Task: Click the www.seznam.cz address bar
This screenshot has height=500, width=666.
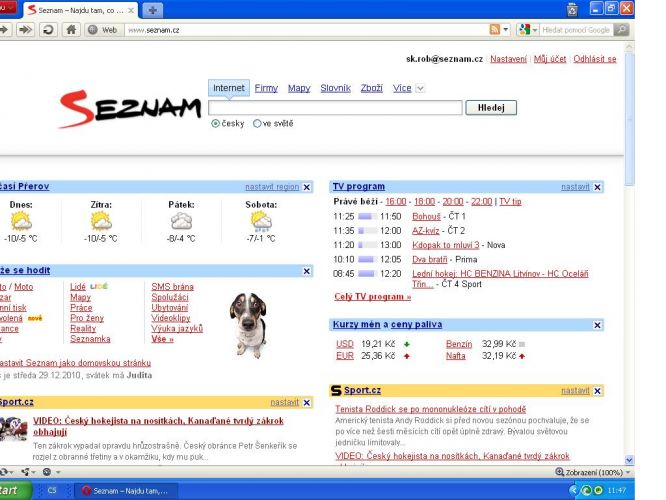Action: tap(306, 30)
